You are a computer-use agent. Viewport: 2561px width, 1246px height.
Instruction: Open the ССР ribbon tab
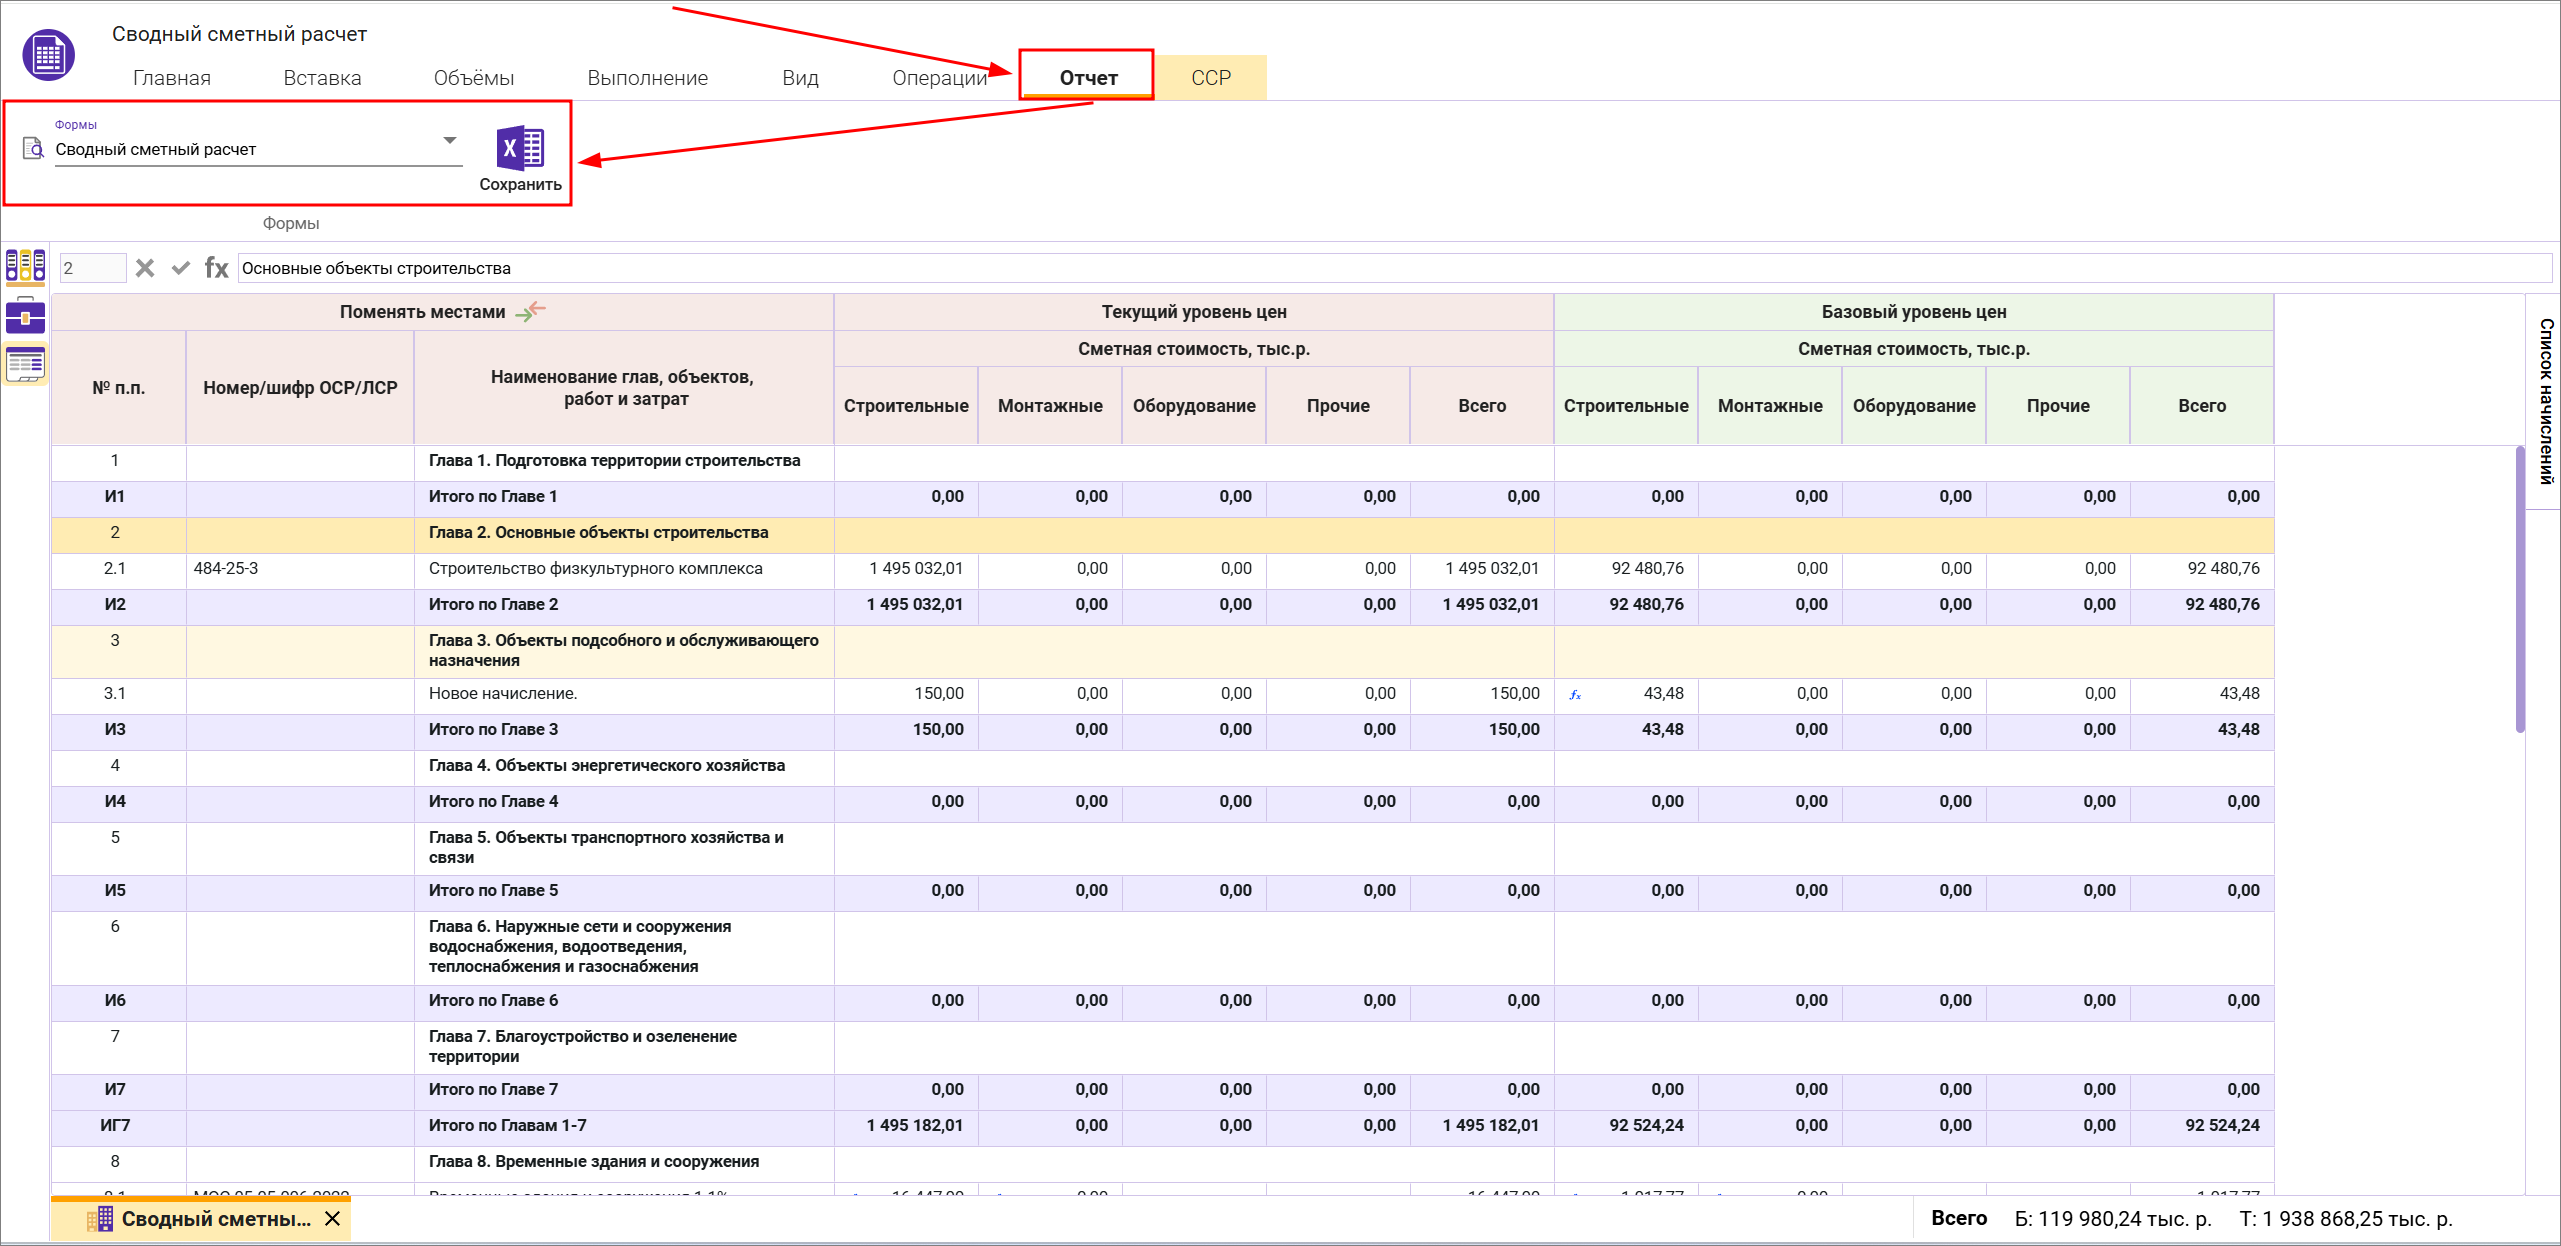(1210, 78)
